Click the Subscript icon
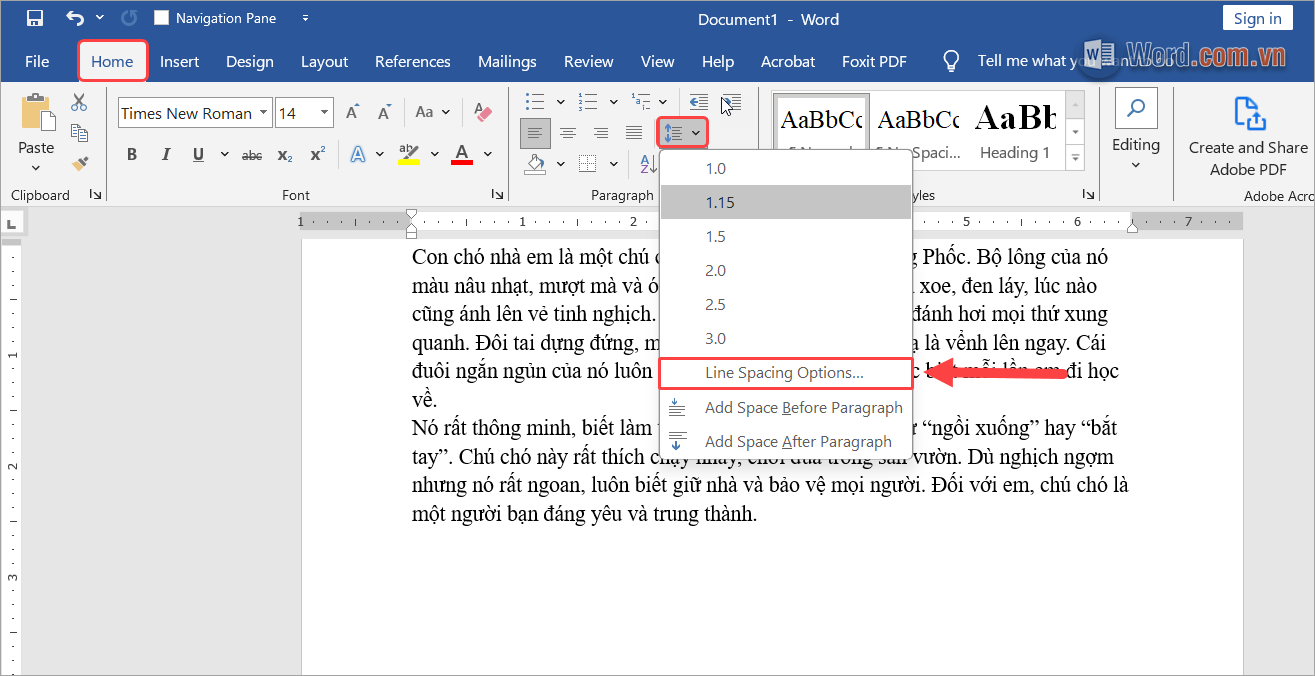1315x676 pixels. tap(284, 154)
